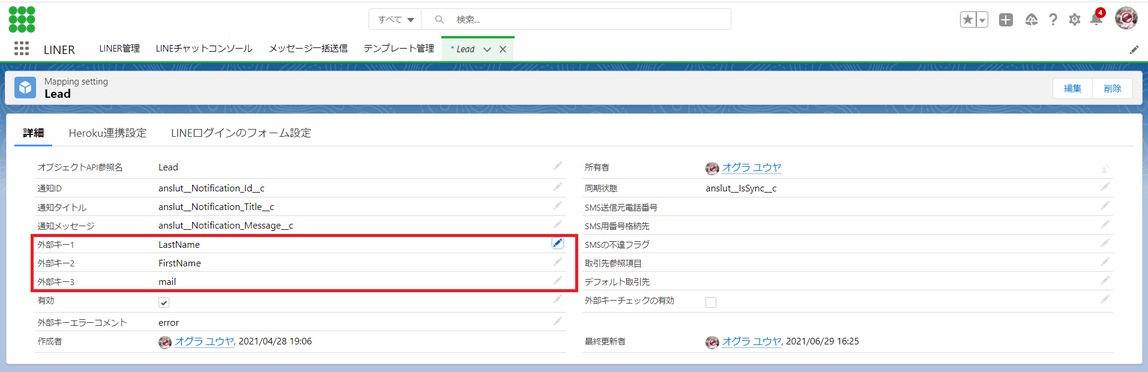Edit the 外部キー2 field pencil
Viewport: 1148px width, 372px height.
558,262
